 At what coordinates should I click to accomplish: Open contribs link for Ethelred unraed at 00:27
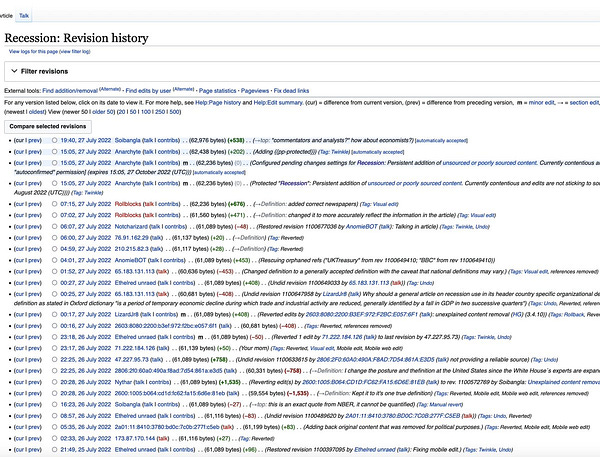click(183, 283)
